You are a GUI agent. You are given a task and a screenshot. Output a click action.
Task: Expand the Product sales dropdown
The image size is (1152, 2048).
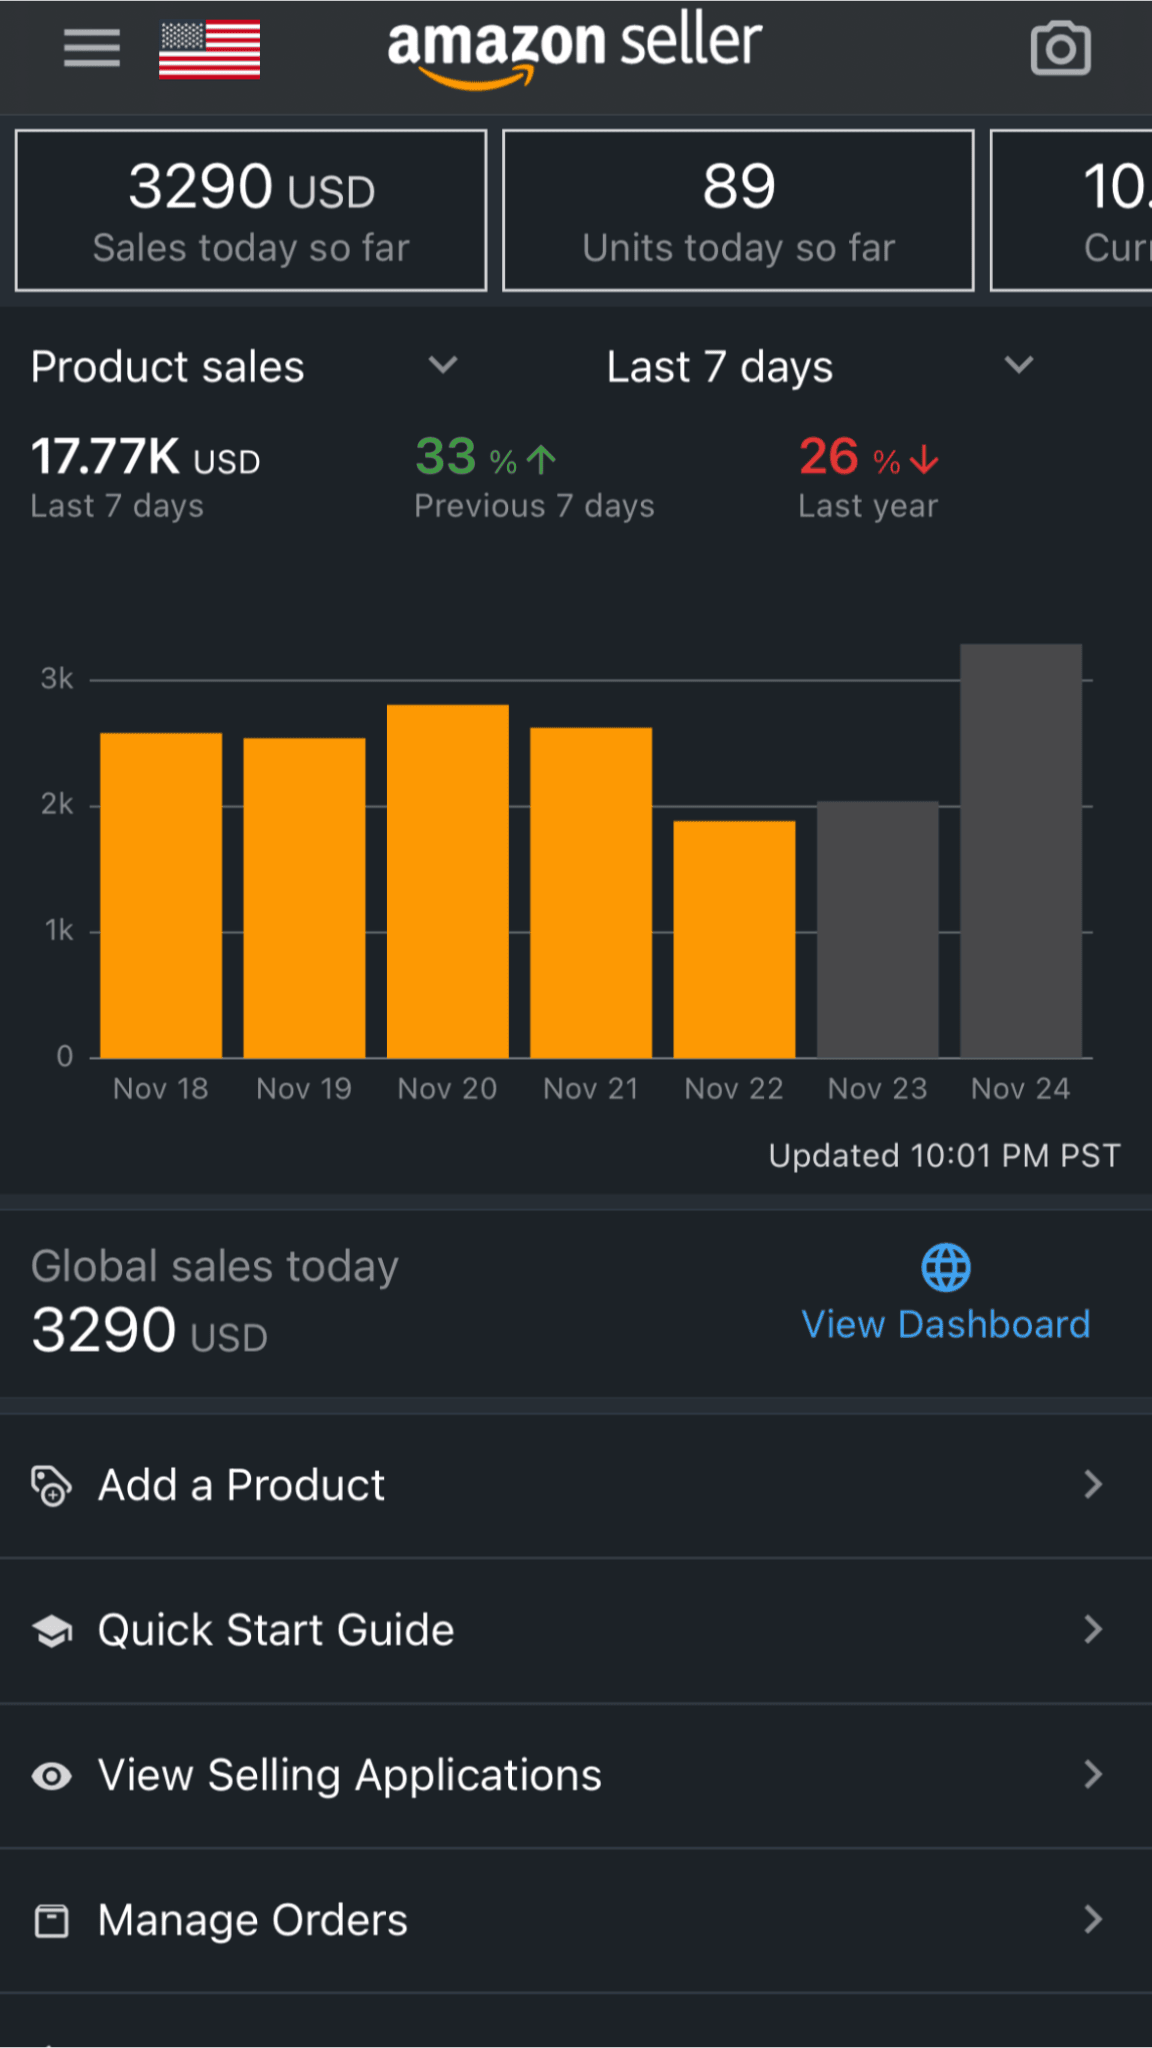pos(442,366)
